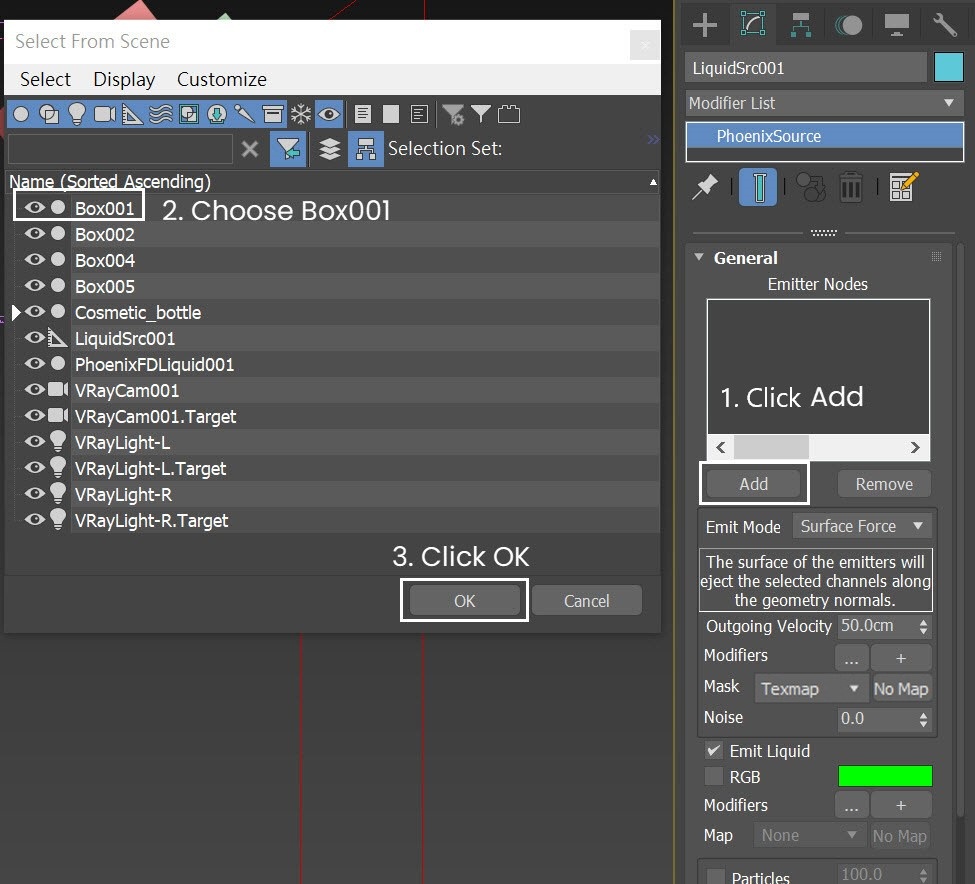Toggle display of bones filter

pyautogui.click(x=244, y=114)
